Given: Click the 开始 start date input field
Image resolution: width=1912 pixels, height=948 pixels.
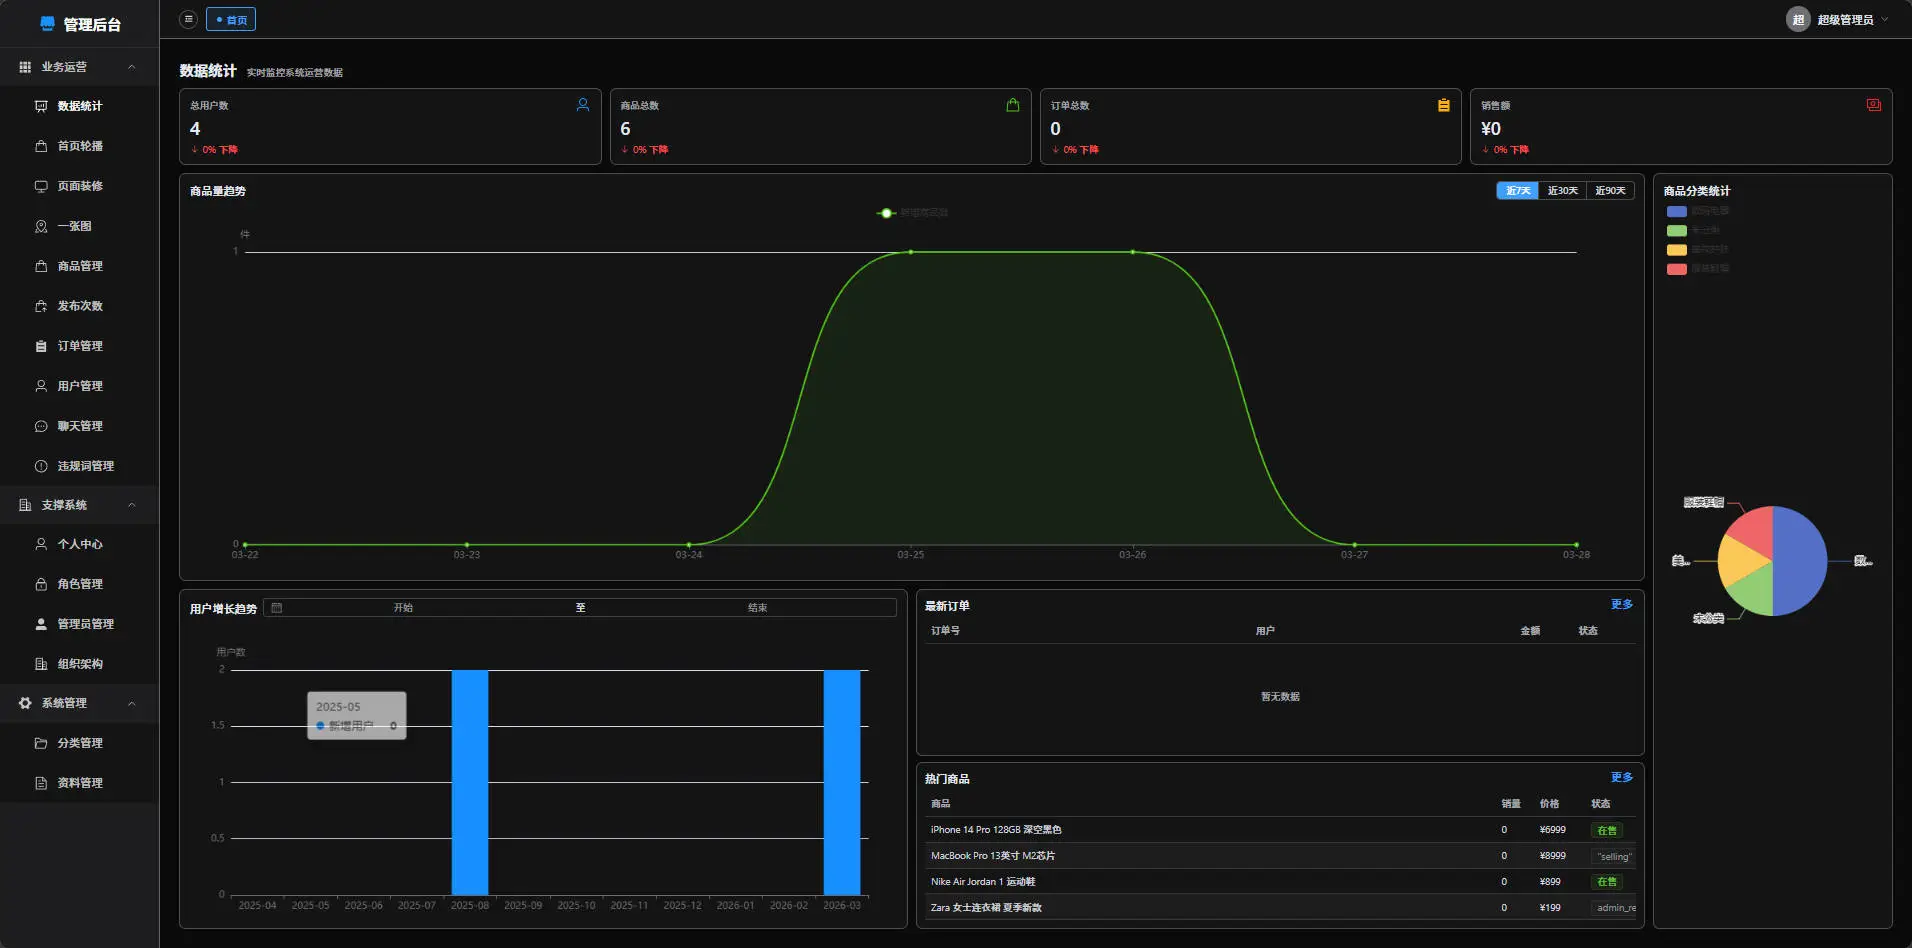Looking at the screenshot, I should (x=403, y=608).
